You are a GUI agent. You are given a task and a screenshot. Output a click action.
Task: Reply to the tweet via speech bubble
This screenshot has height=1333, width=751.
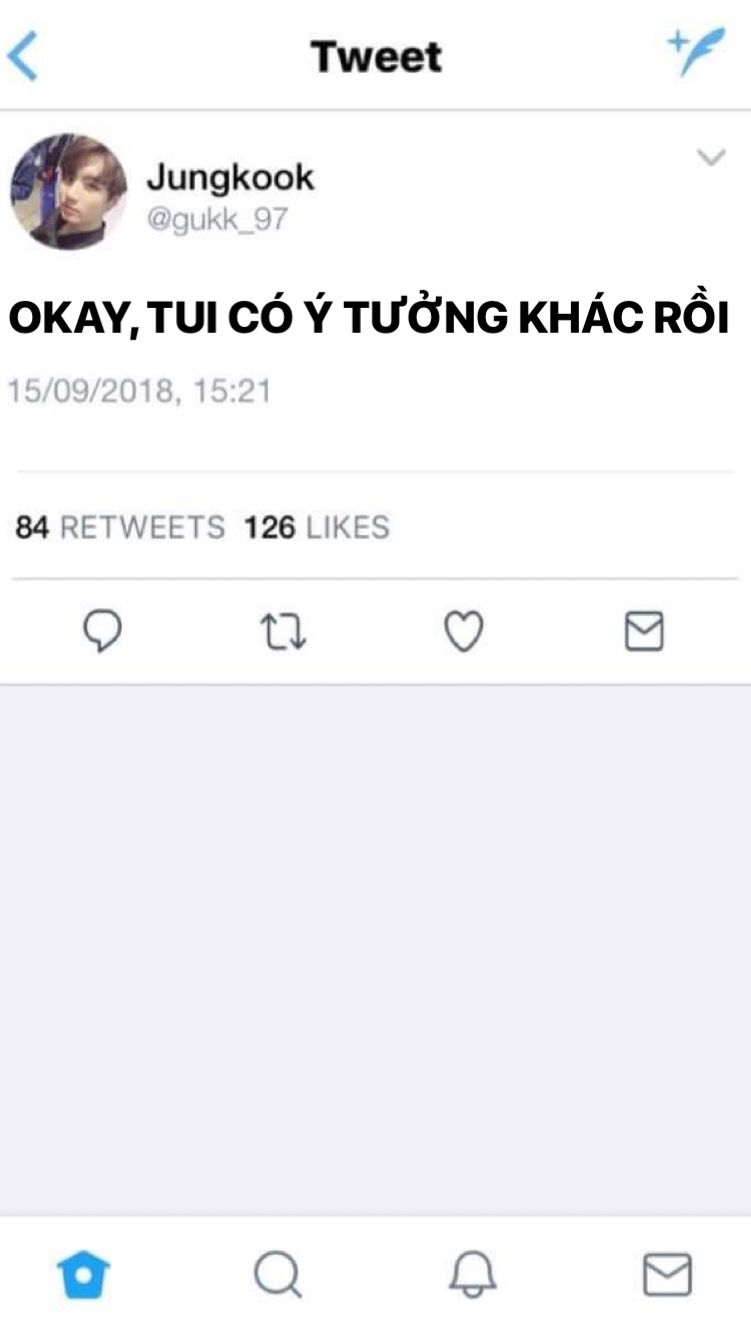(101, 632)
